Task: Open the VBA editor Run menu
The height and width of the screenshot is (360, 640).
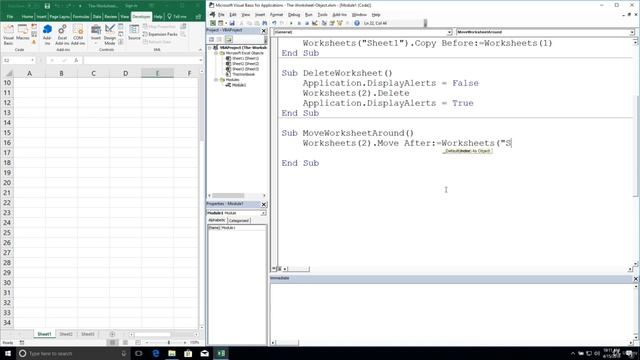Action: (309, 15)
